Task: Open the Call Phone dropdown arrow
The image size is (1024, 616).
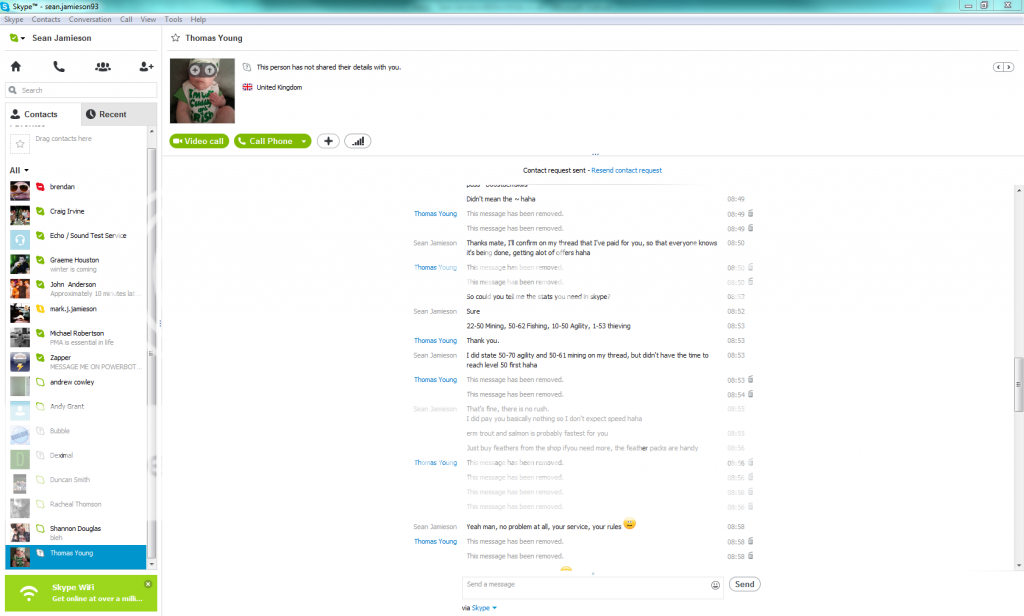Action: coord(303,141)
